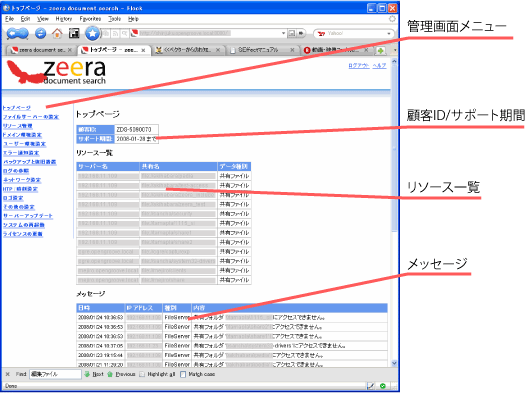This screenshot has width=526, height=393.
Task: Click the Find text input field
Action: pyautogui.click(x=55, y=374)
